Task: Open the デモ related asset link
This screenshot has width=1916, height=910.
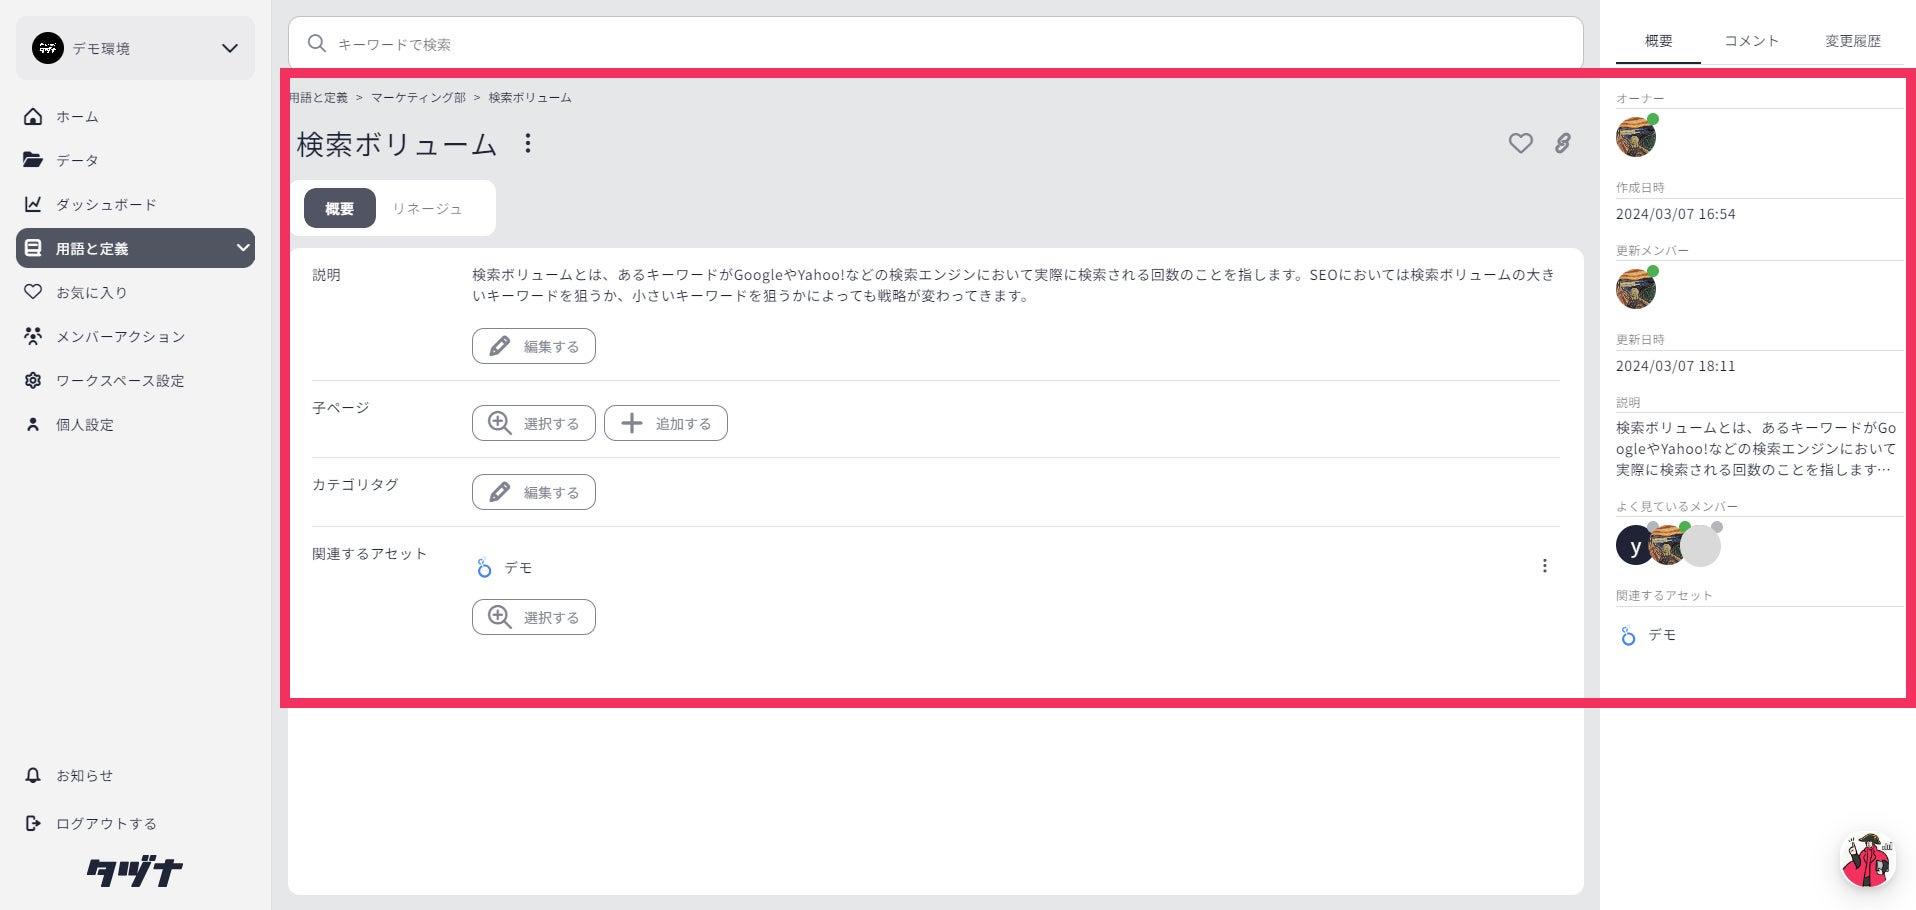Action: coord(506,567)
